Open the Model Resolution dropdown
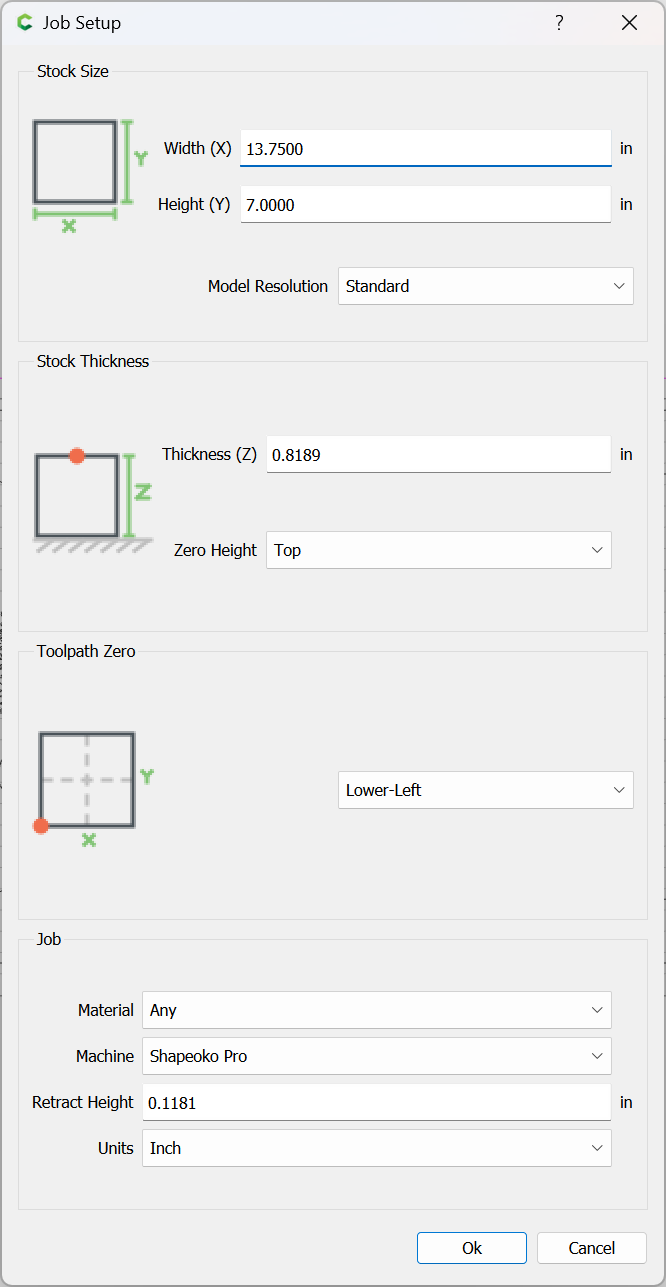 point(485,286)
